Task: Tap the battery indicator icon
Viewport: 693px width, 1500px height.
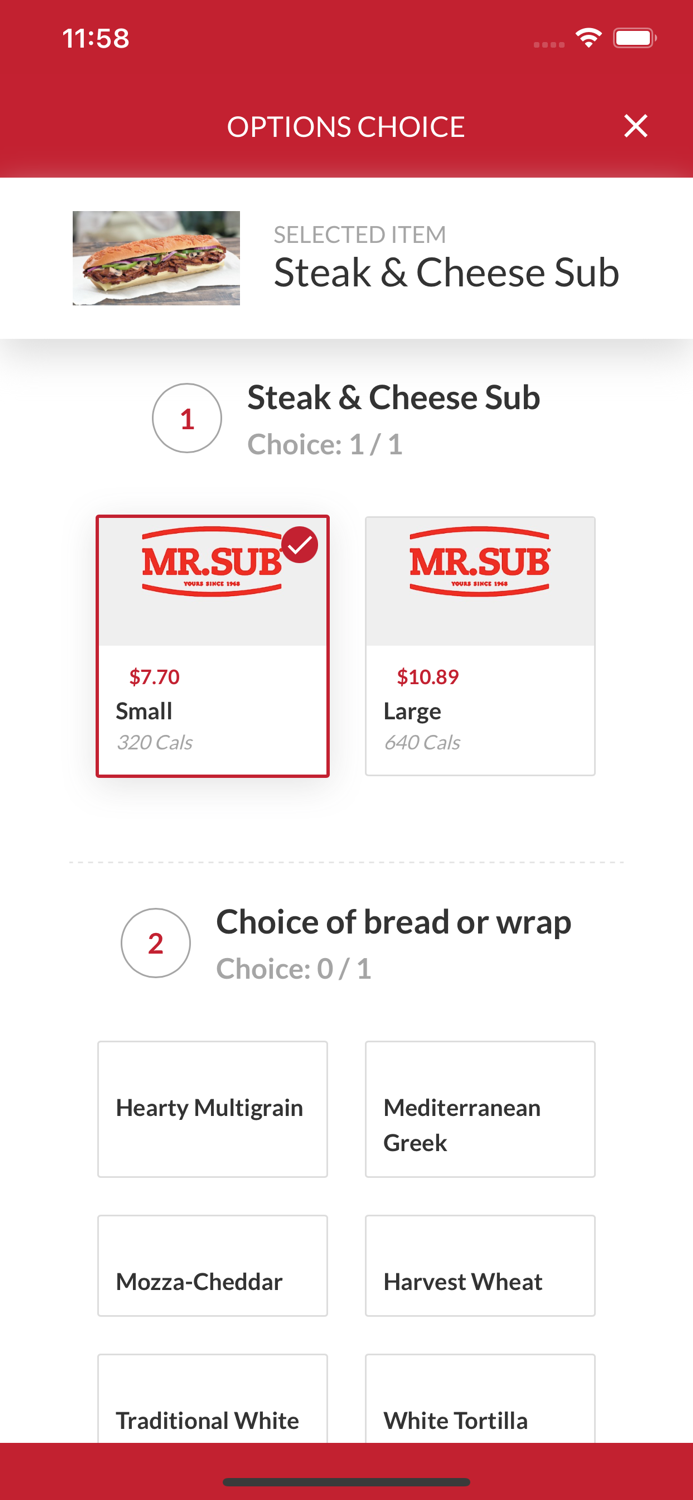Action: tap(632, 36)
